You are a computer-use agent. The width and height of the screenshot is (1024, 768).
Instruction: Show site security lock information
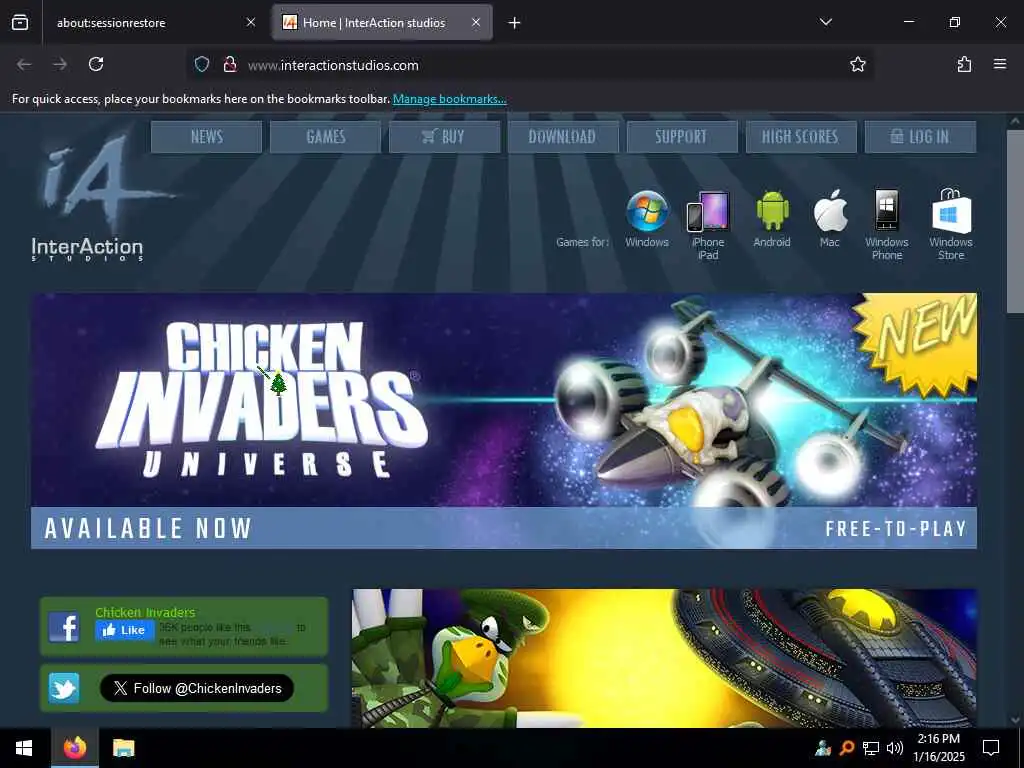coord(229,64)
